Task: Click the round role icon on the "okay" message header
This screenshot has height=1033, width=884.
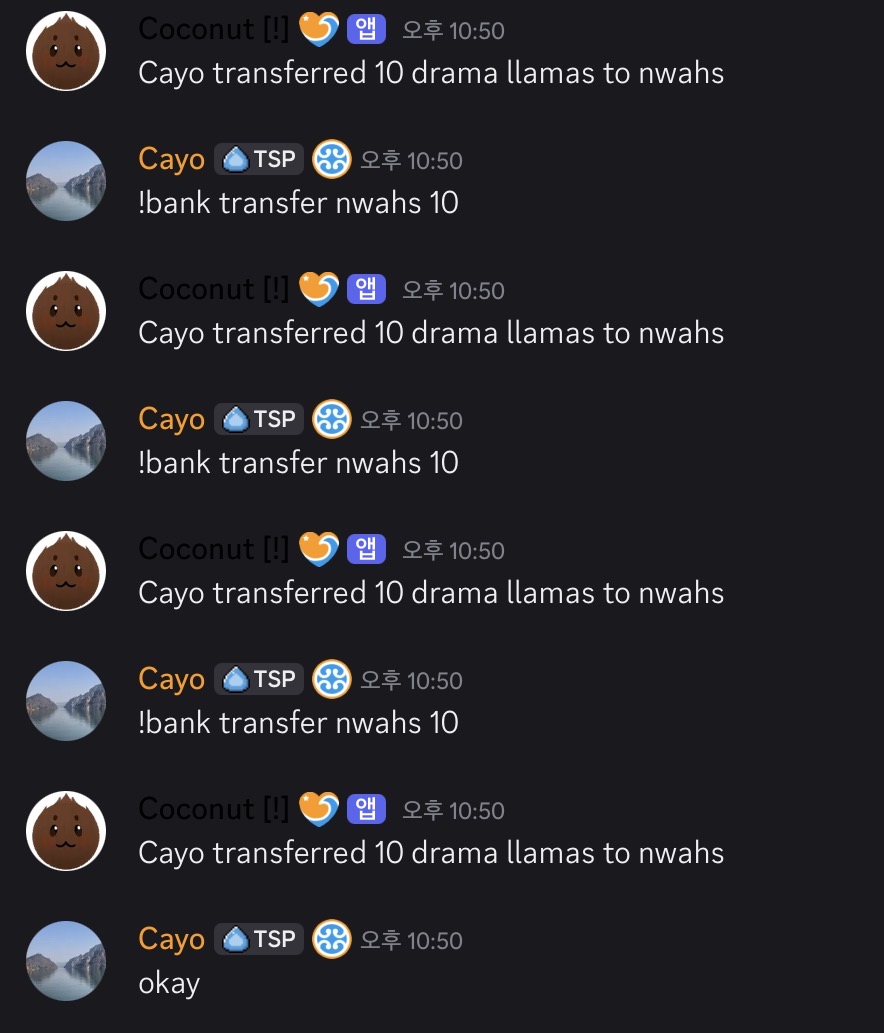Action: [x=332, y=940]
